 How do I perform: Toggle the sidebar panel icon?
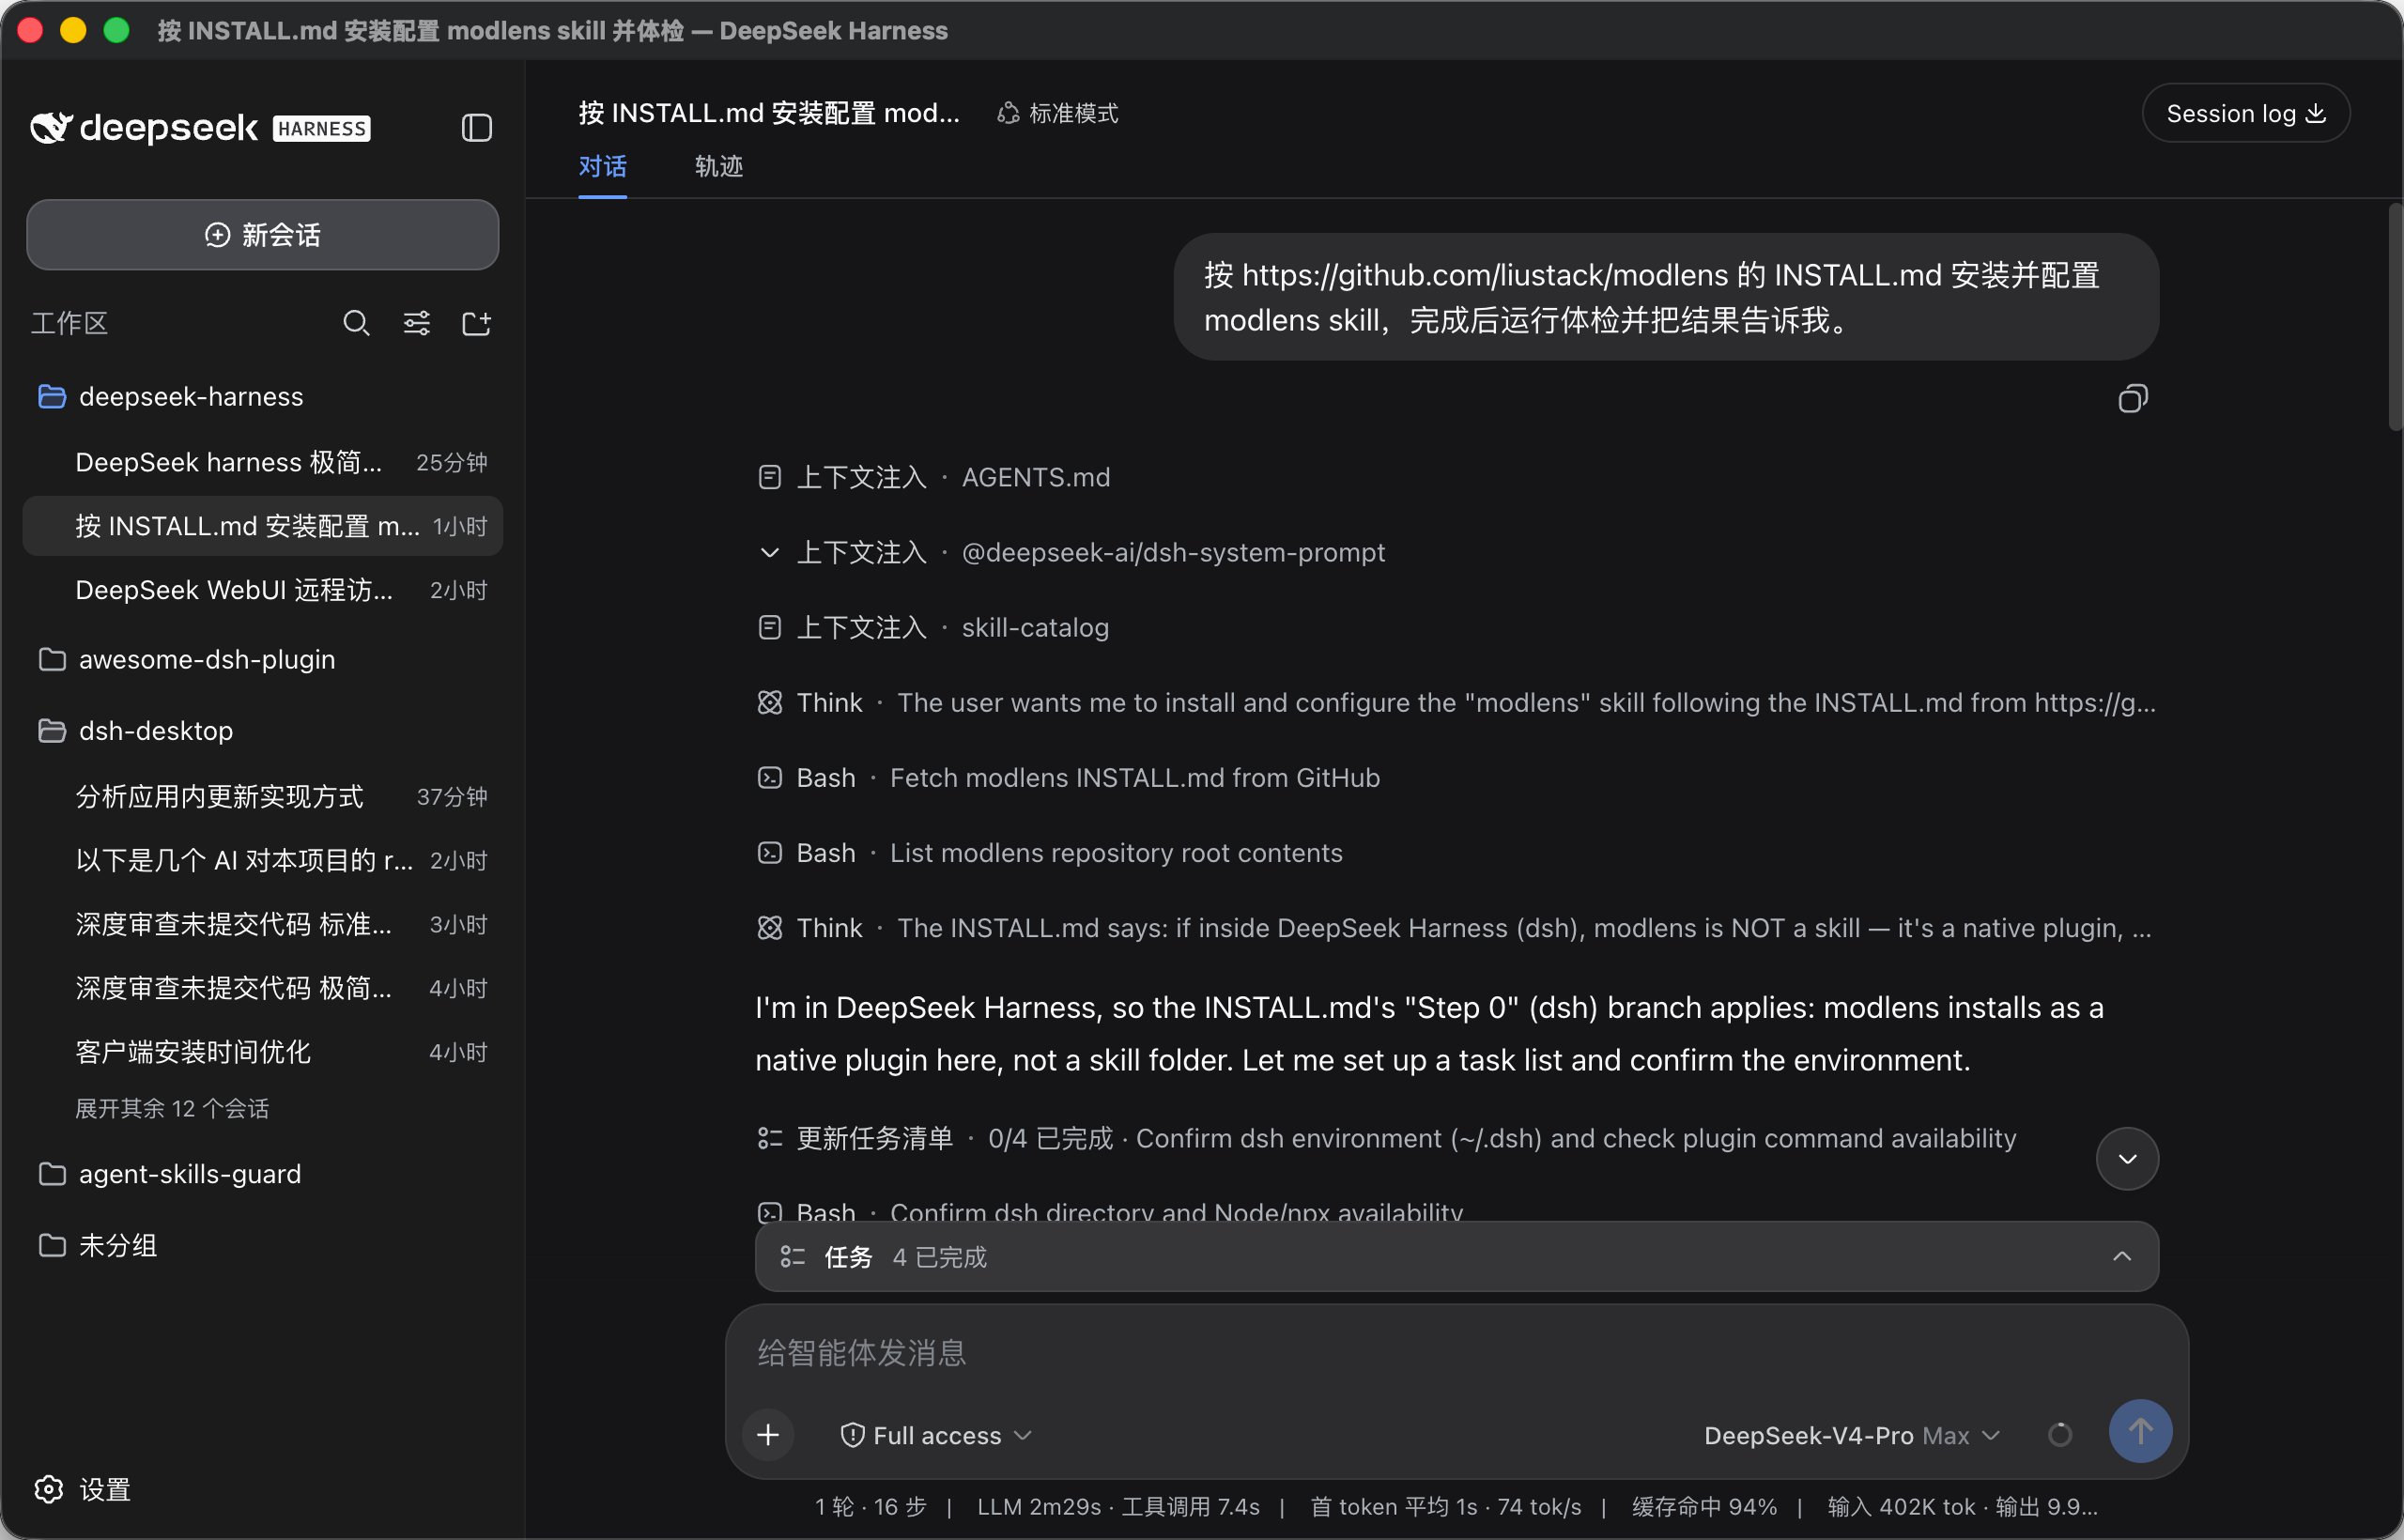(476, 128)
